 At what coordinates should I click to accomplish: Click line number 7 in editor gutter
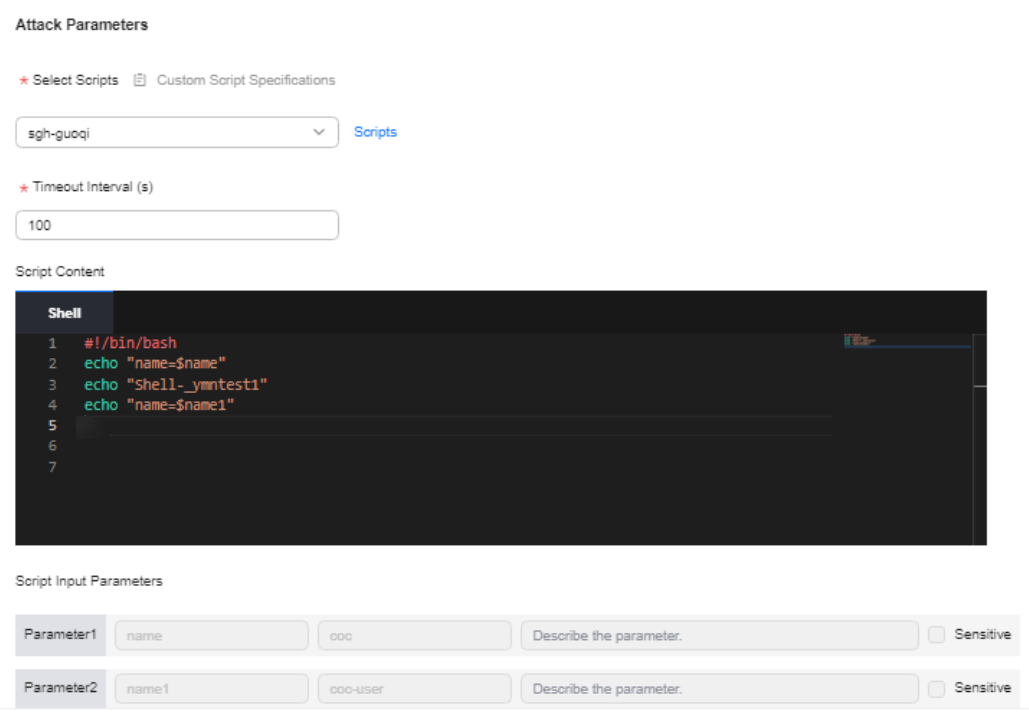tap(53, 467)
